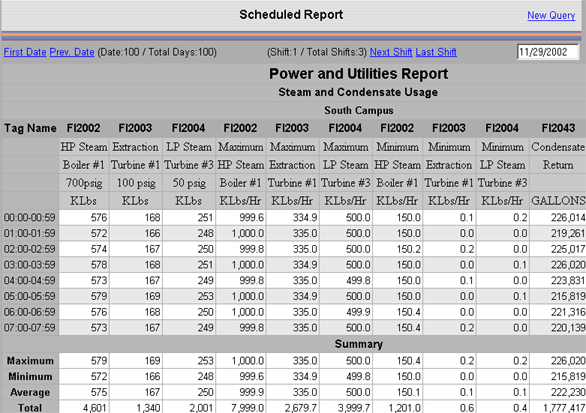Screen dimensions: 586x413
Task: Select the 01:00-01:59 time row label
Action: click(x=30, y=233)
